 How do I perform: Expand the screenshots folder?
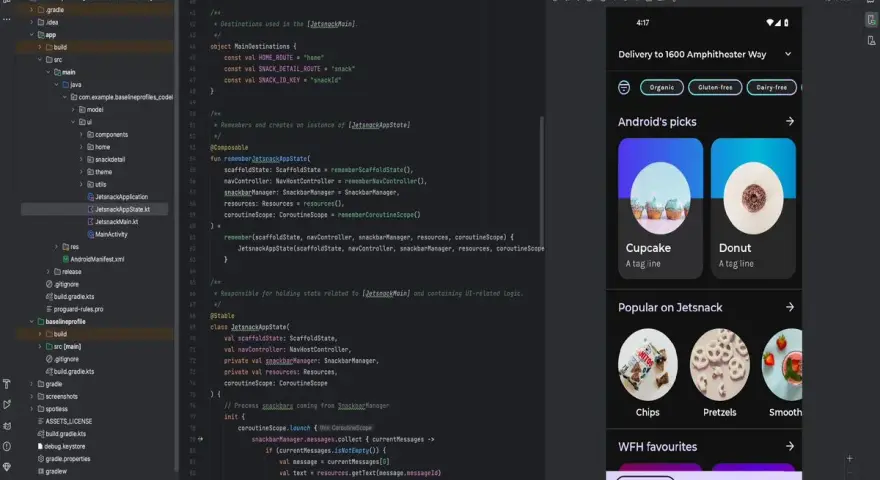pos(32,396)
